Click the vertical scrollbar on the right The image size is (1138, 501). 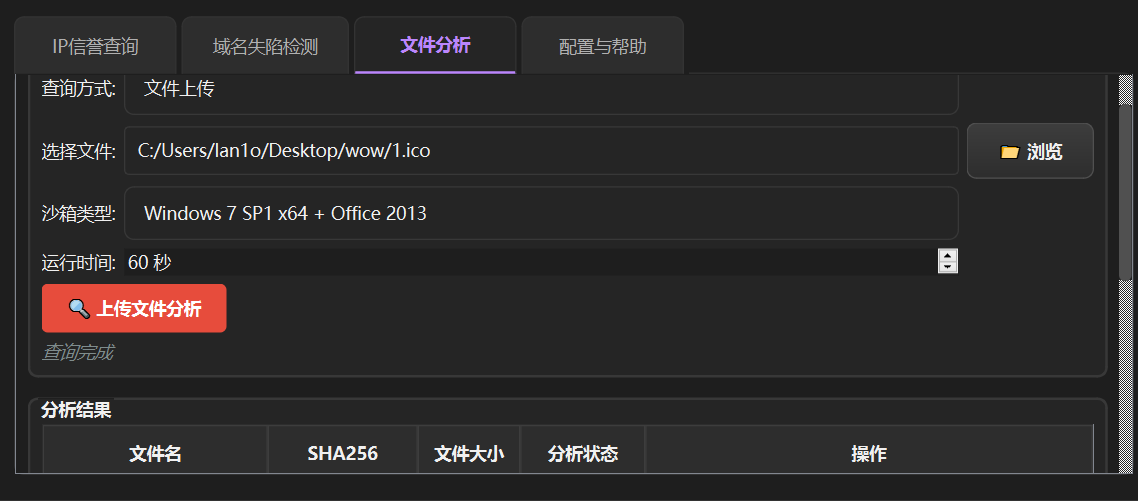tap(1127, 180)
